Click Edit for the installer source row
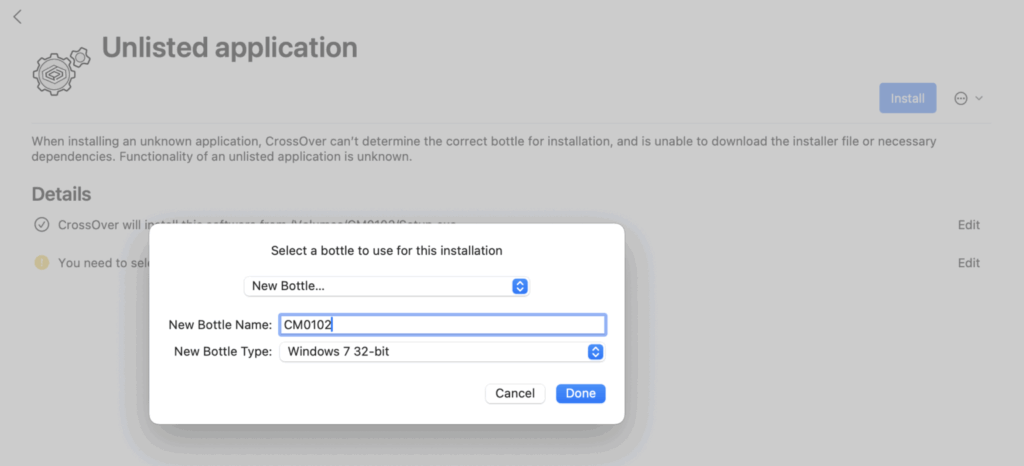This screenshot has width=1024, height=466. click(968, 225)
